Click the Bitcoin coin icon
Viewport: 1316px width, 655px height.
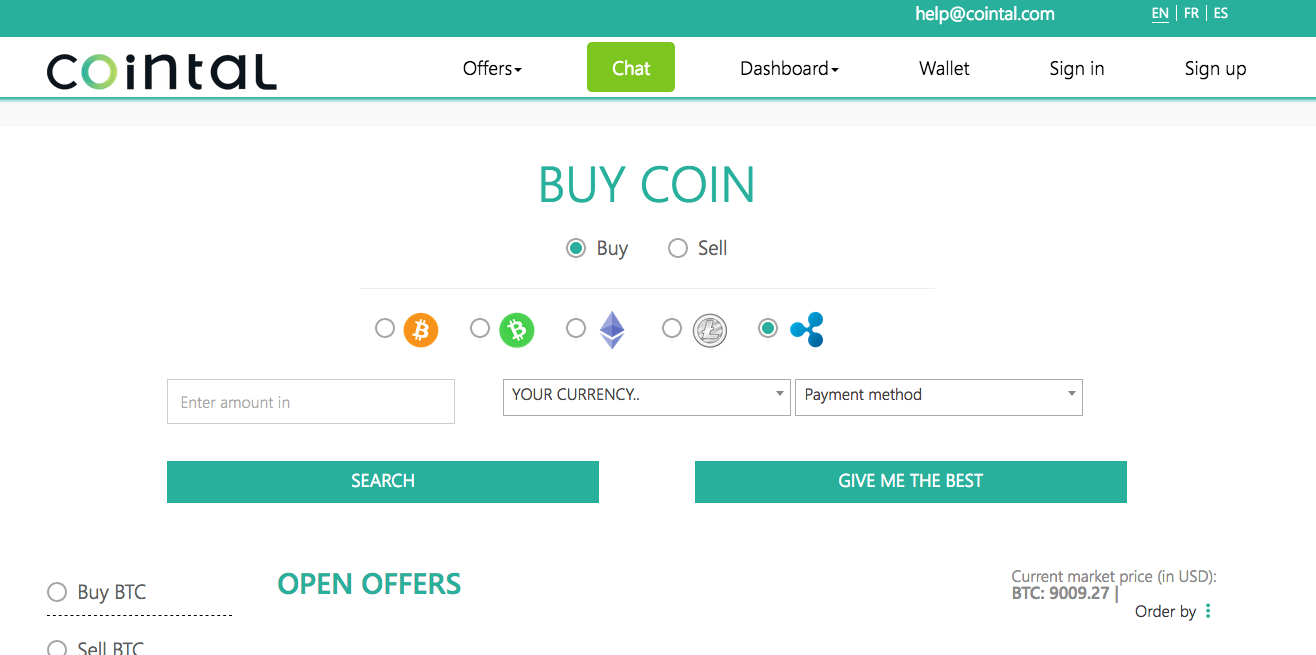point(421,329)
